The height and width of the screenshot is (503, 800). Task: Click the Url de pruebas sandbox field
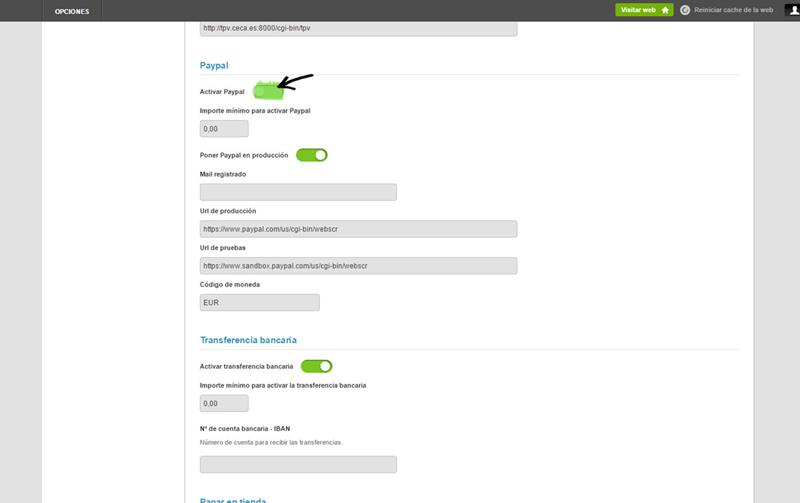358,266
